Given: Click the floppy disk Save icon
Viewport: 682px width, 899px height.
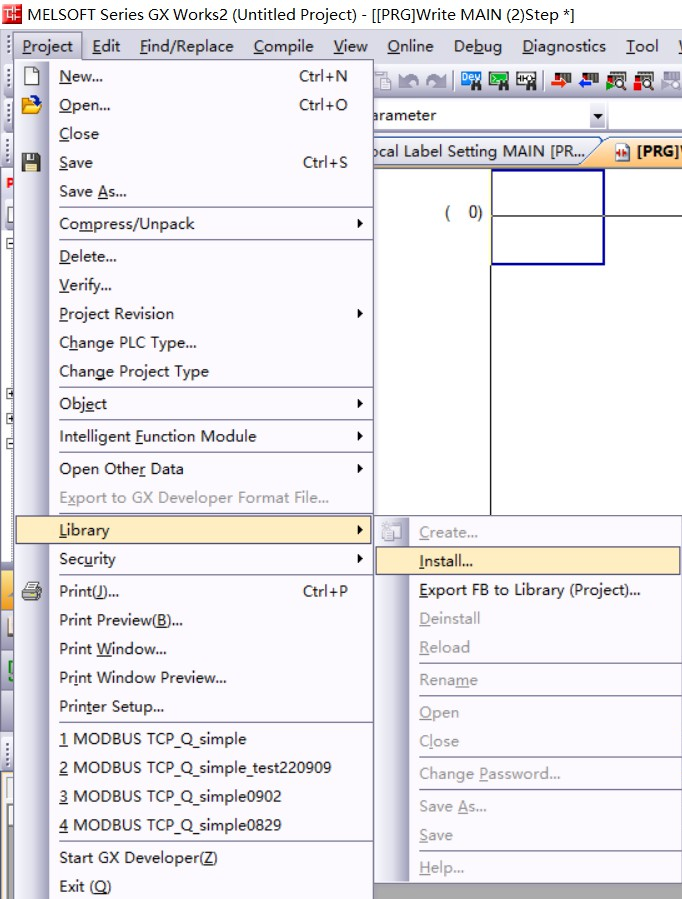Looking at the screenshot, I should 32,162.
